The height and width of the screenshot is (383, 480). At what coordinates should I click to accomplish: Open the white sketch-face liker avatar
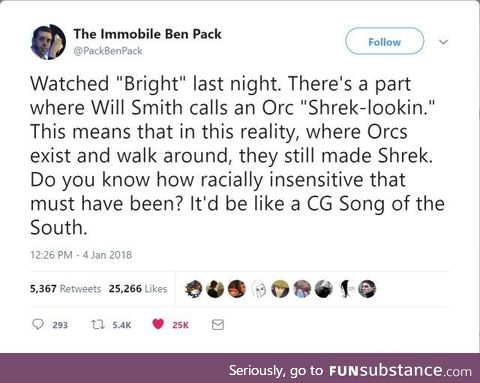pyautogui.click(x=259, y=289)
